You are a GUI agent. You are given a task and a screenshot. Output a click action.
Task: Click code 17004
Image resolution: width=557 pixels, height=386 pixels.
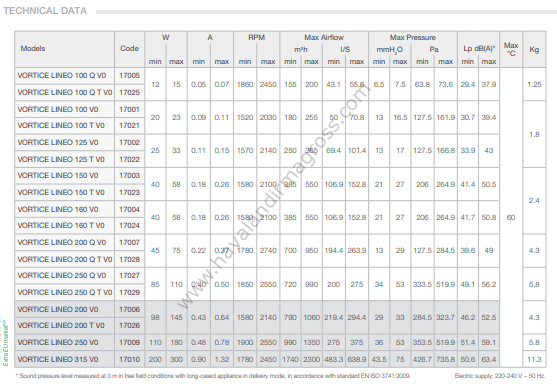pos(129,210)
